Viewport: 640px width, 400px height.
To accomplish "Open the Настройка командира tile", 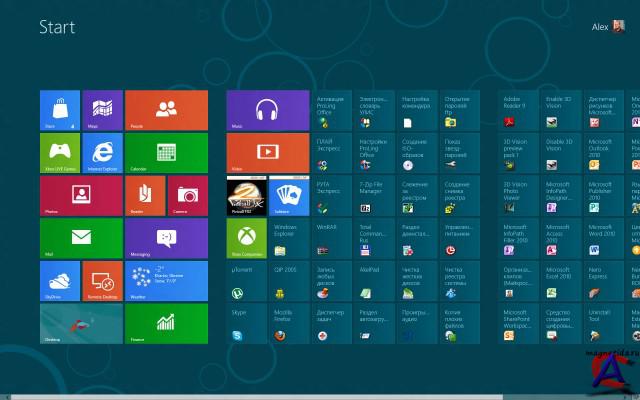I will pos(417,110).
